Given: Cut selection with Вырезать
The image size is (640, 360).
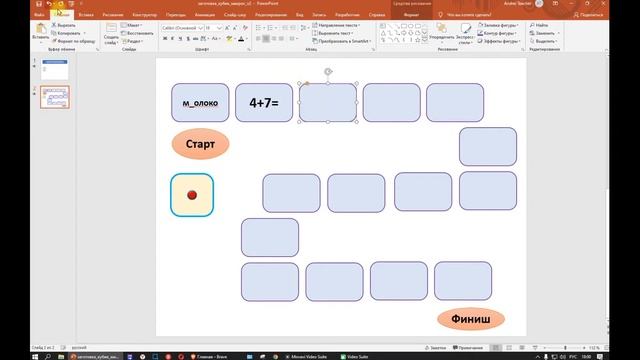Looking at the screenshot, I should 64,25.
